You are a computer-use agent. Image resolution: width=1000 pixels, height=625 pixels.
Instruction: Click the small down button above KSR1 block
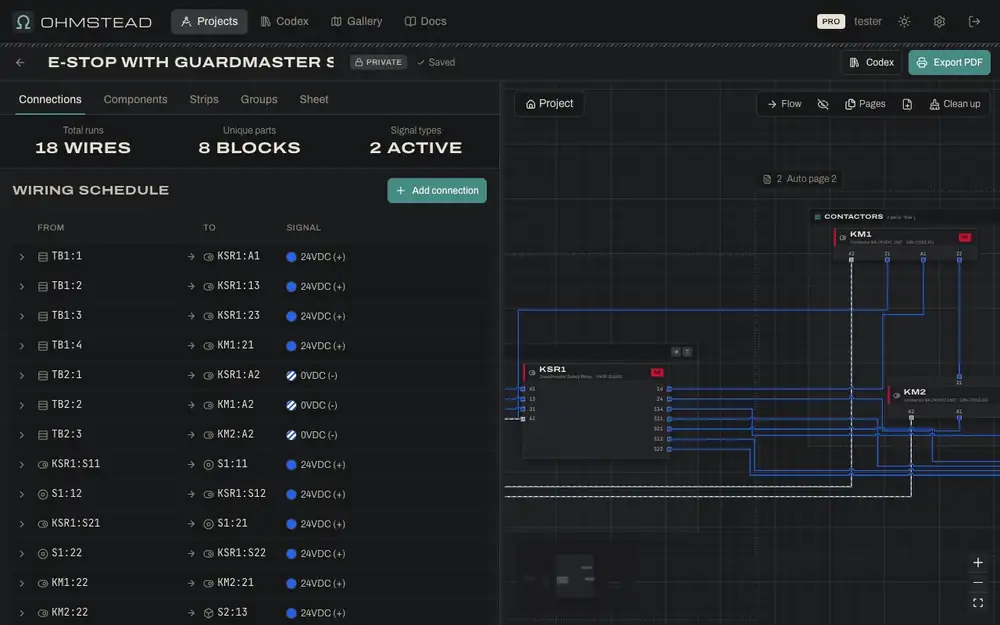[688, 352]
